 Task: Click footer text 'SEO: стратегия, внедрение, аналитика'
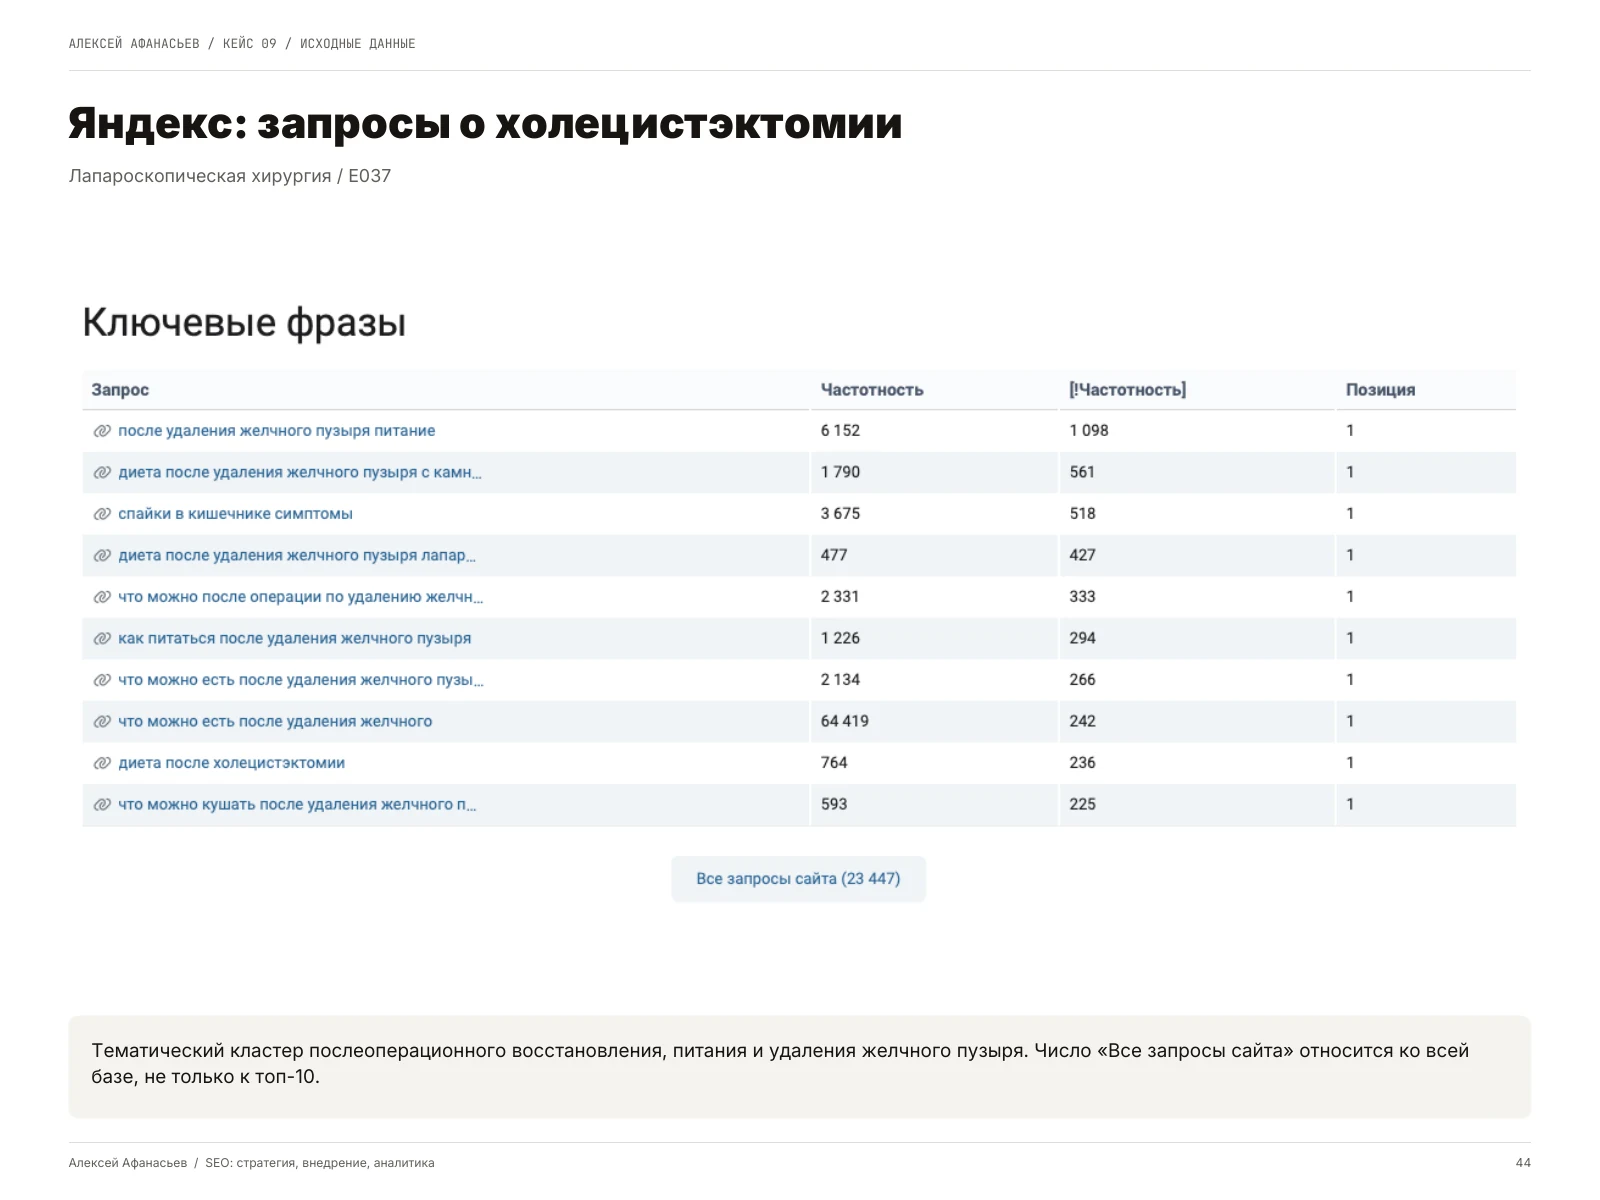[320, 1163]
